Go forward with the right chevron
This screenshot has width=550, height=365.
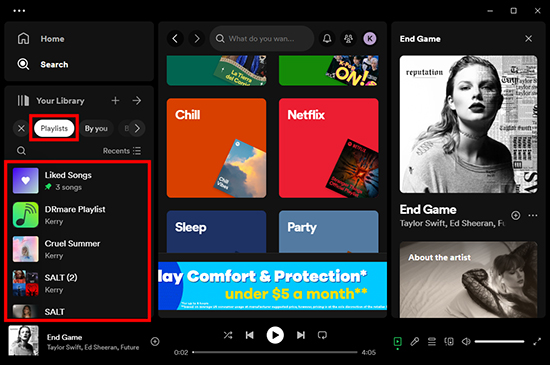pyautogui.click(x=197, y=39)
